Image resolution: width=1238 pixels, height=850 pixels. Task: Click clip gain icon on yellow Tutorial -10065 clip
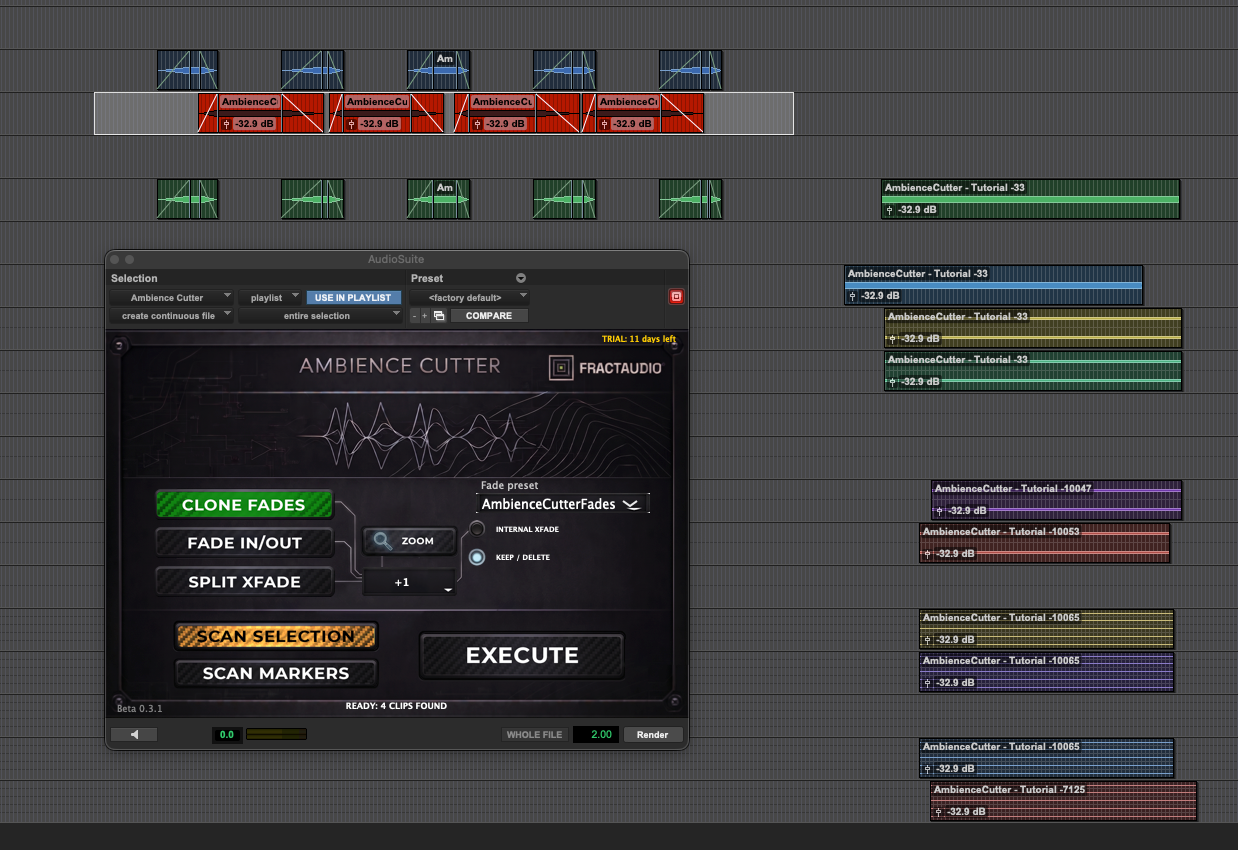(929, 639)
